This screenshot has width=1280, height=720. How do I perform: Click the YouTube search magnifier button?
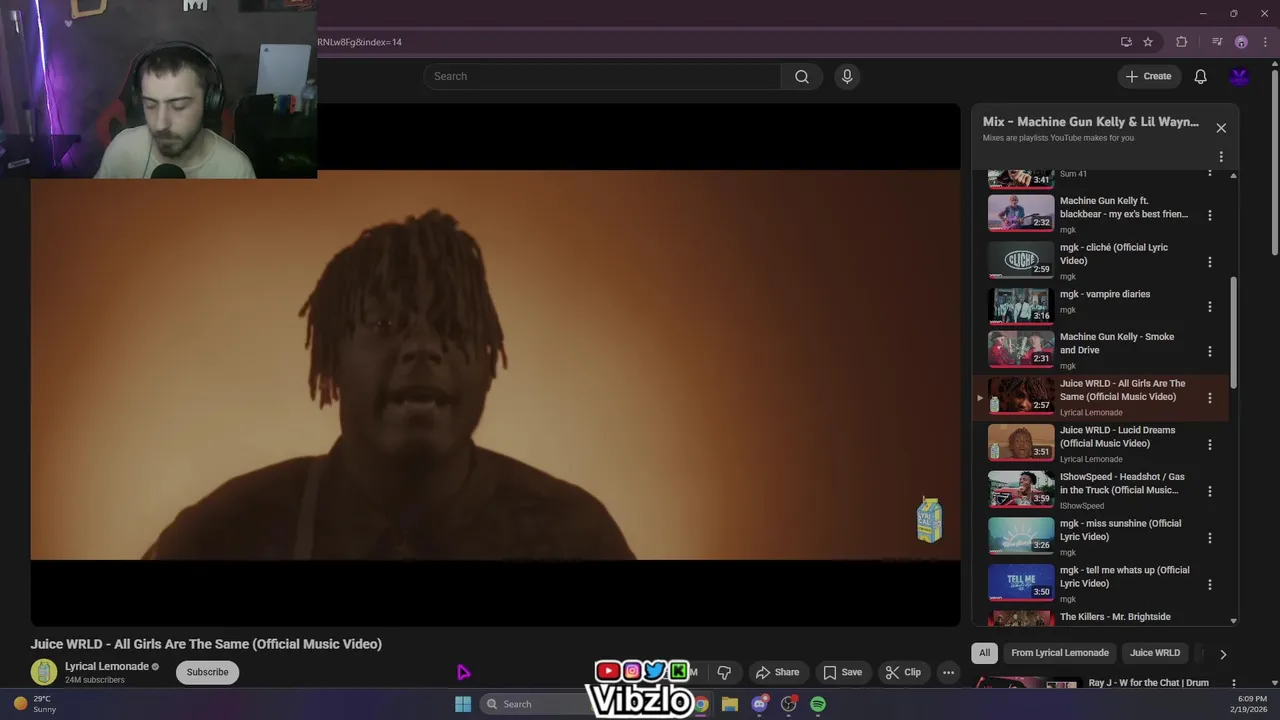point(801,76)
